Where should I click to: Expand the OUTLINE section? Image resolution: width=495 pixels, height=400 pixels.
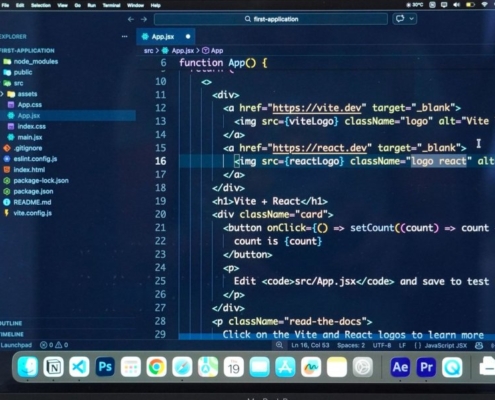pos(11,323)
